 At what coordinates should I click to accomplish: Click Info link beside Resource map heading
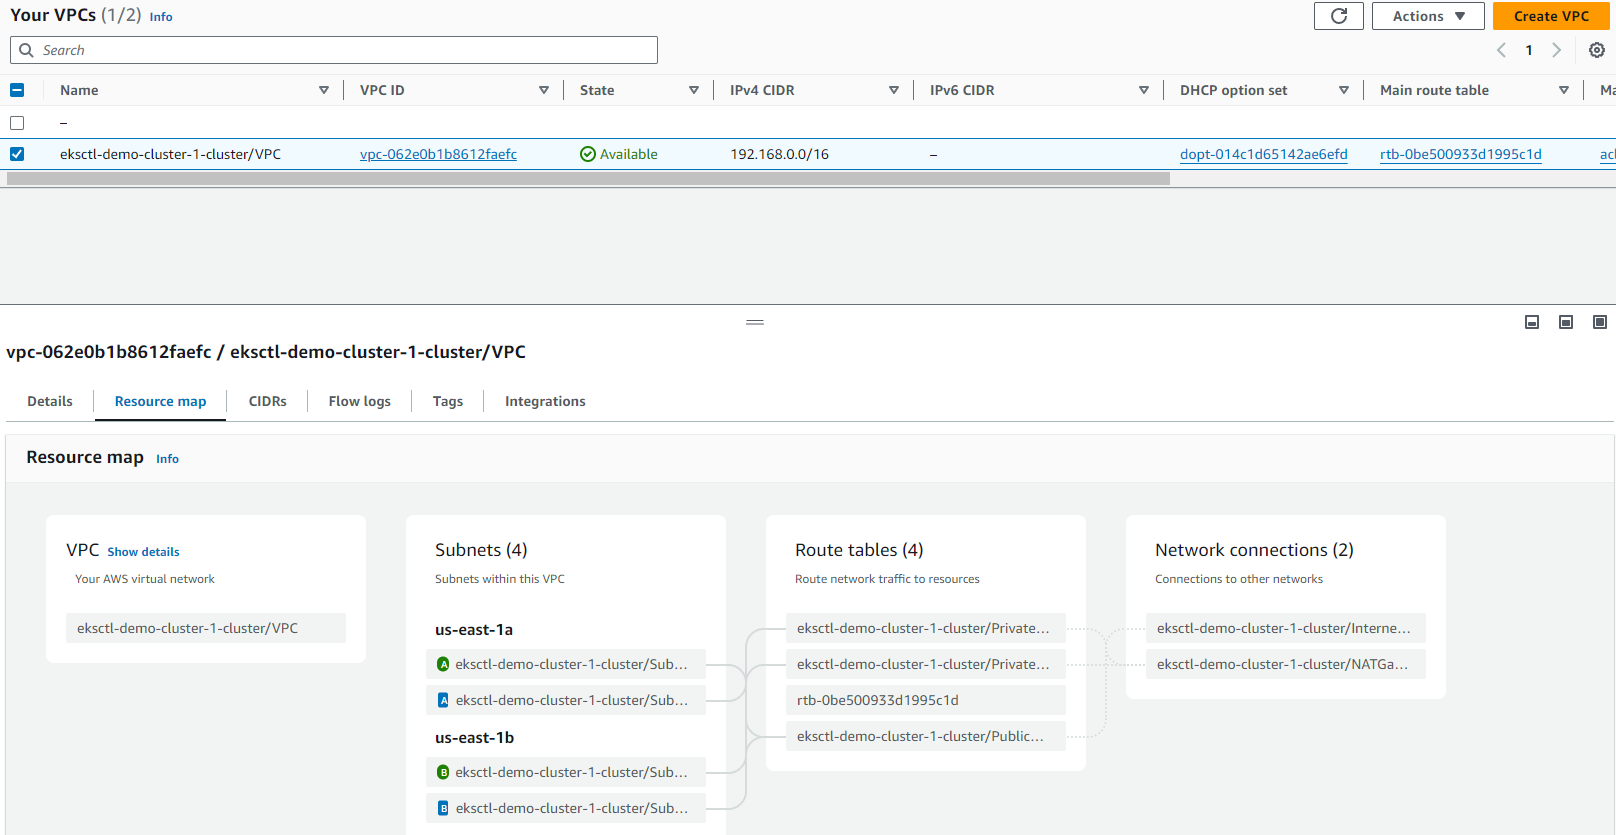point(167,459)
